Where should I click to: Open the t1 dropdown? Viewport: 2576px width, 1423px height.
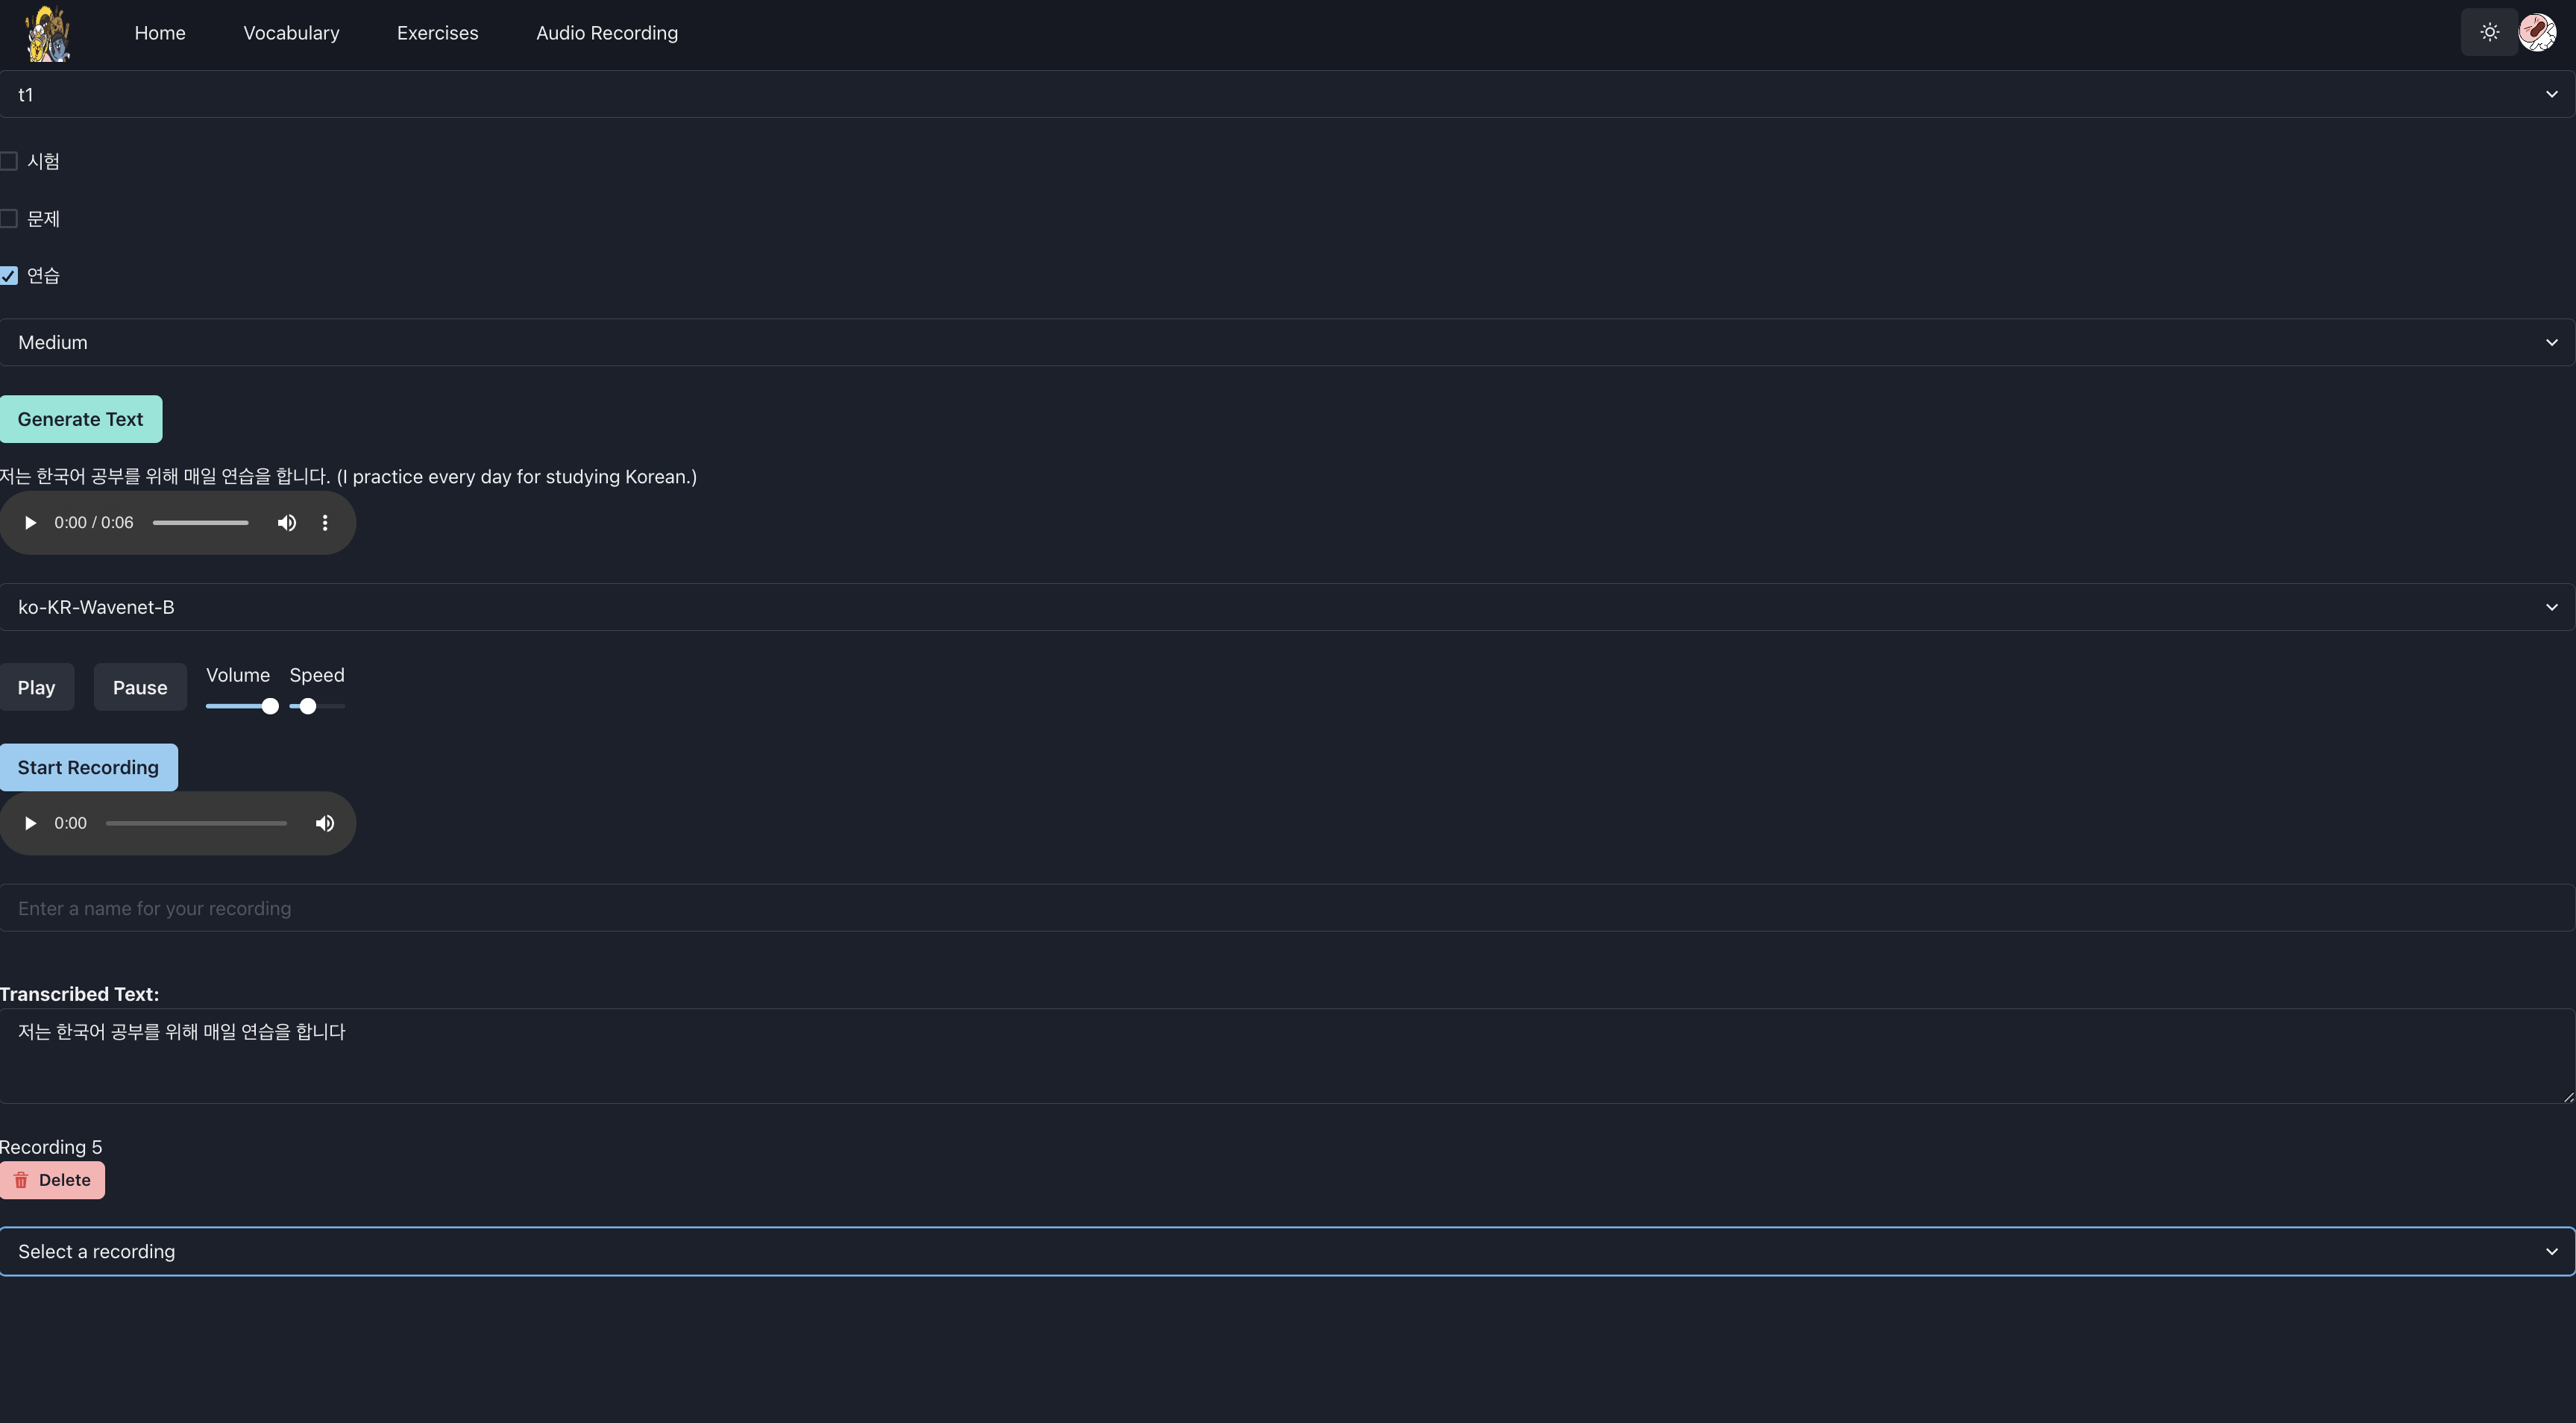tap(1286, 94)
